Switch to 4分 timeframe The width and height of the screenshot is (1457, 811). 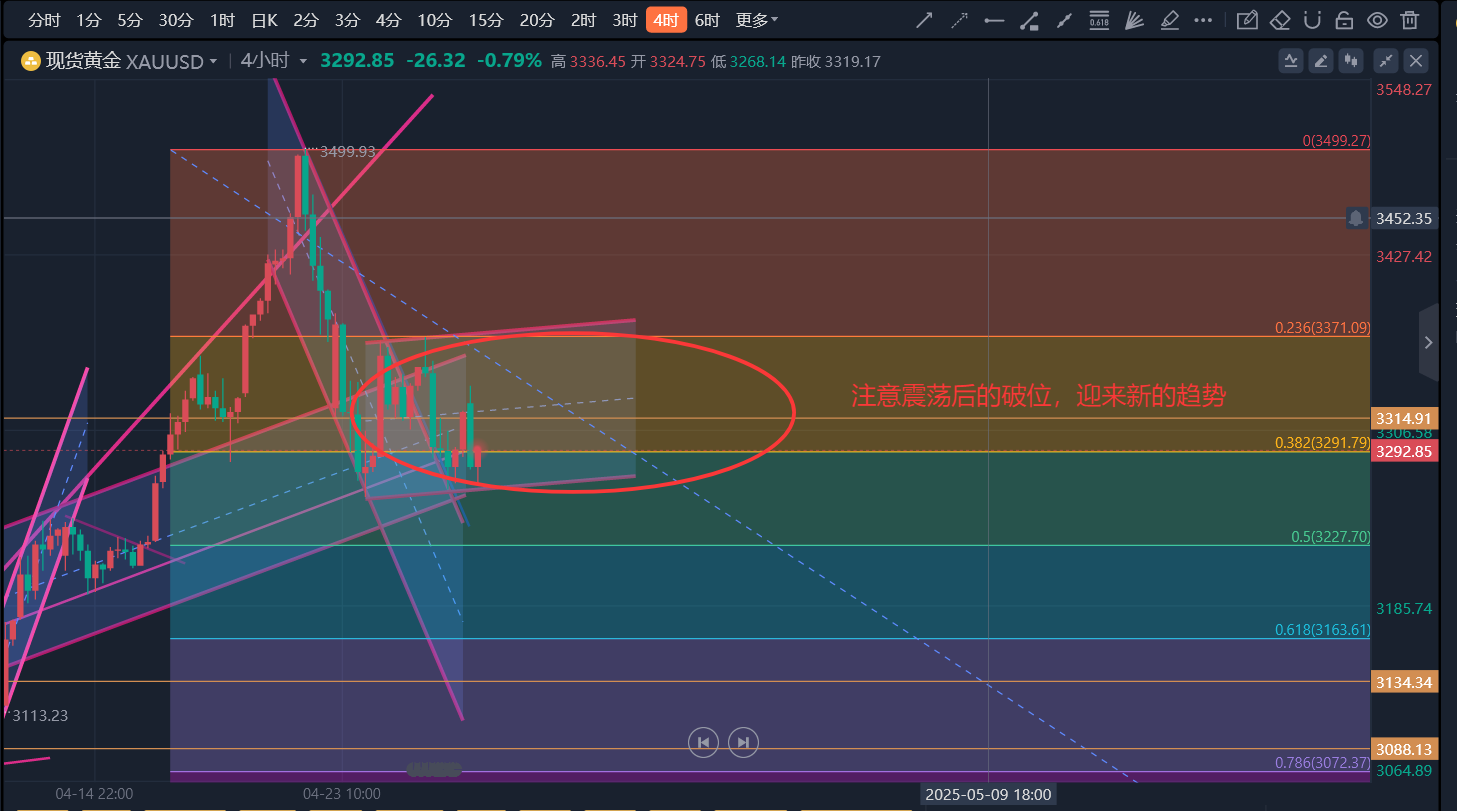388,20
